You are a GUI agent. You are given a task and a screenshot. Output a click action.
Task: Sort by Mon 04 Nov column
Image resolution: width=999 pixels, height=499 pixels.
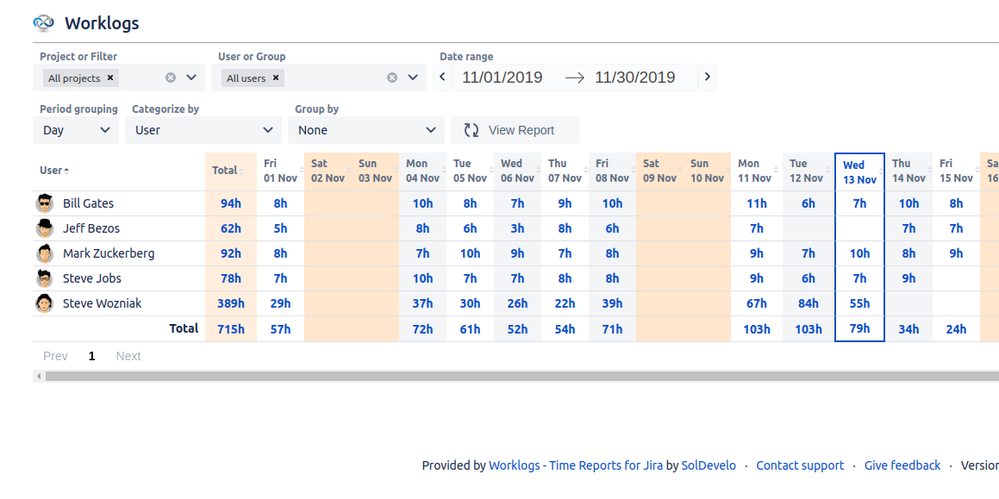pyautogui.click(x=422, y=171)
